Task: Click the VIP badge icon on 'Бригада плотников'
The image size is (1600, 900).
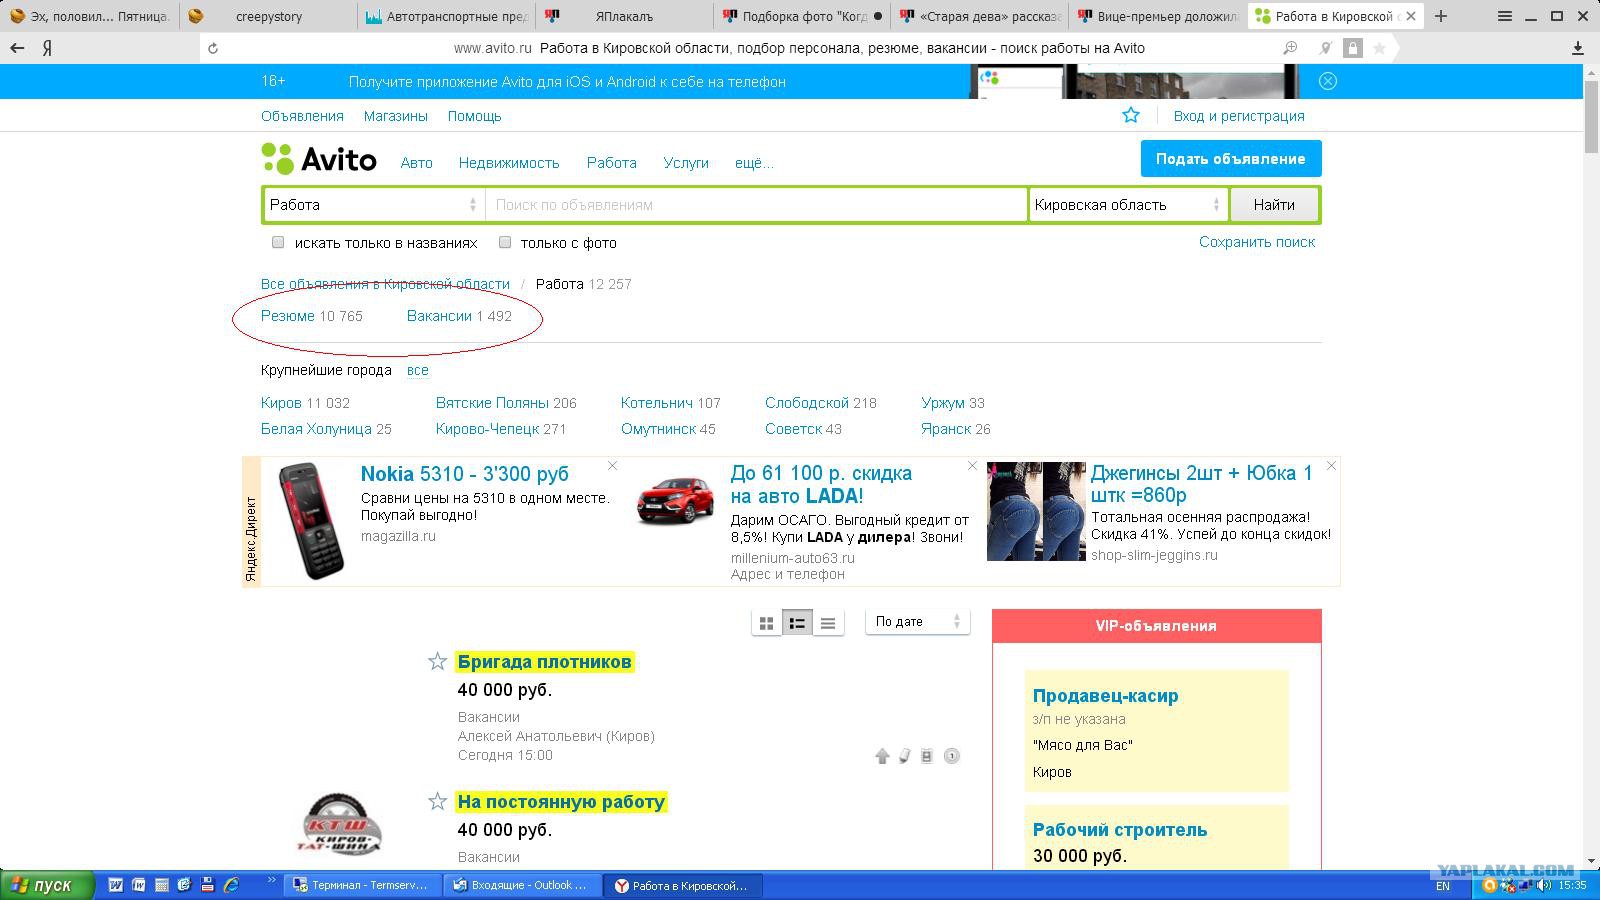Action: tap(927, 756)
